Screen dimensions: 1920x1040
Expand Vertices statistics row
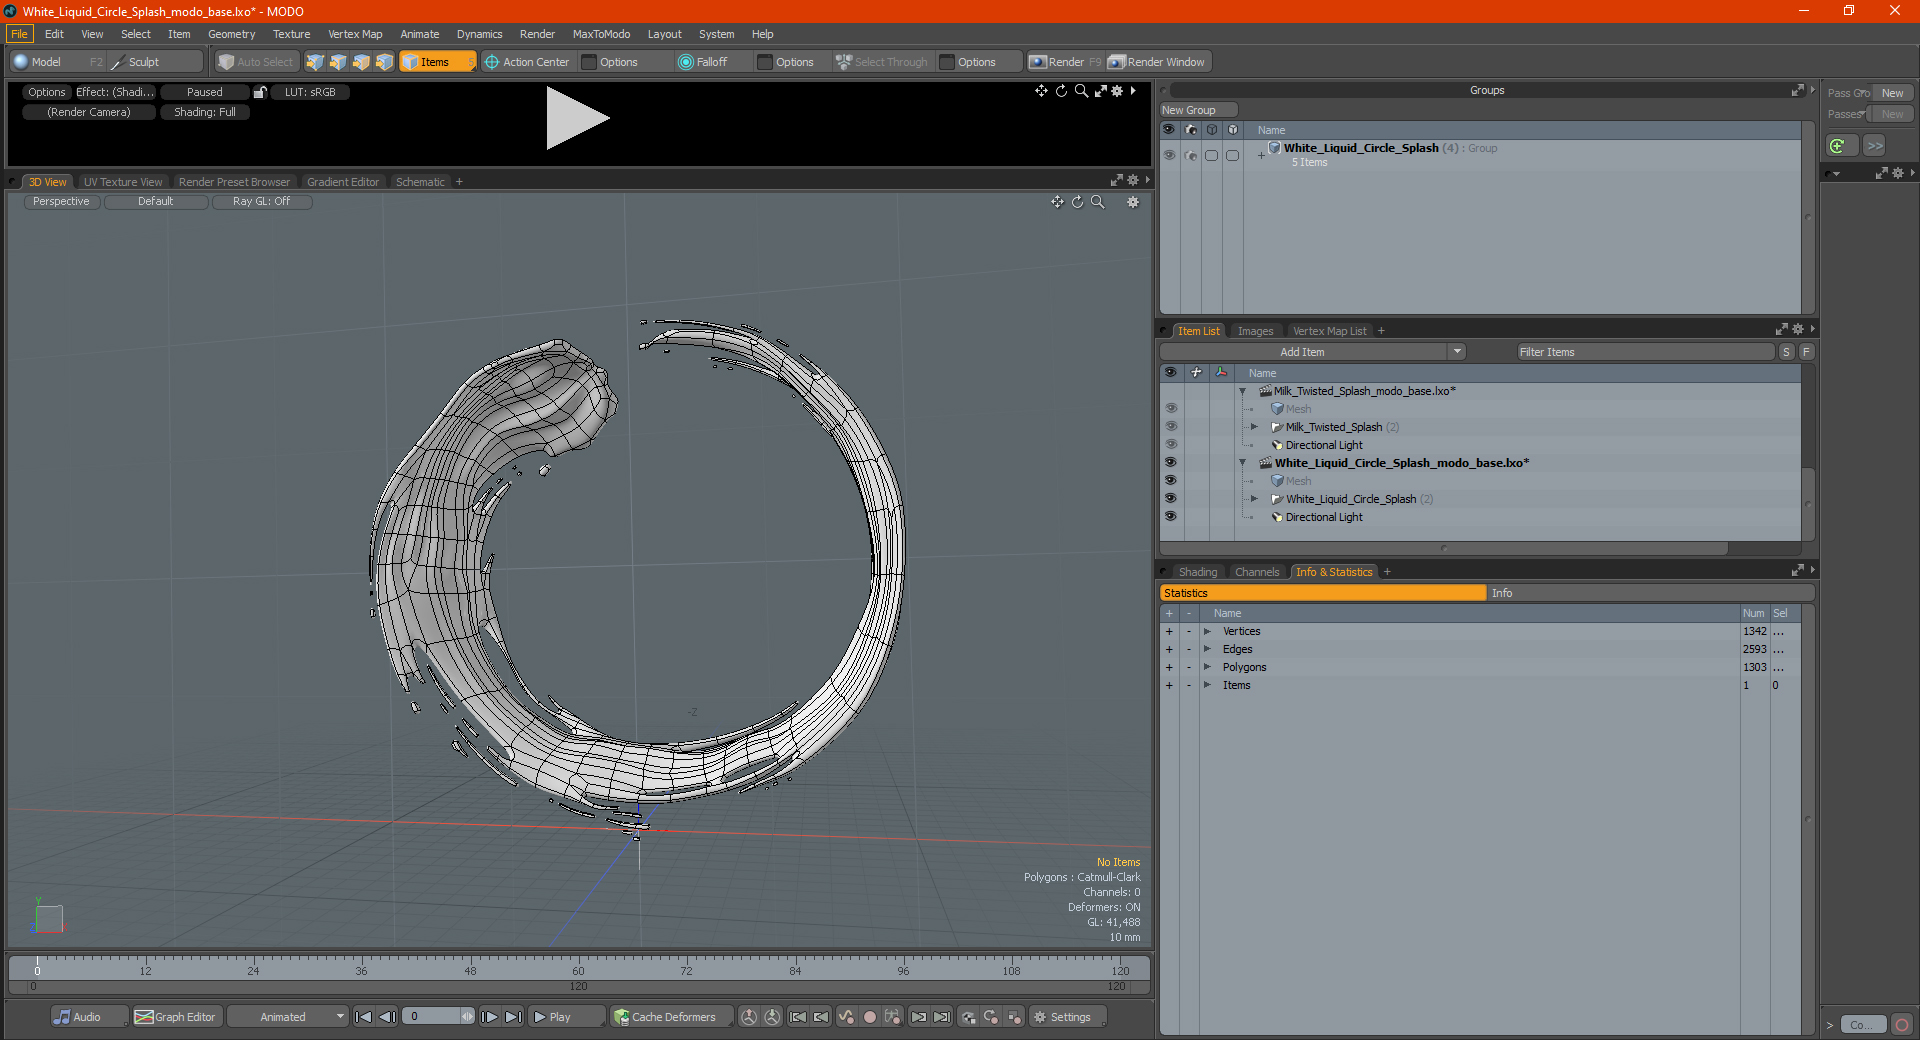pyautogui.click(x=1207, y=631)
